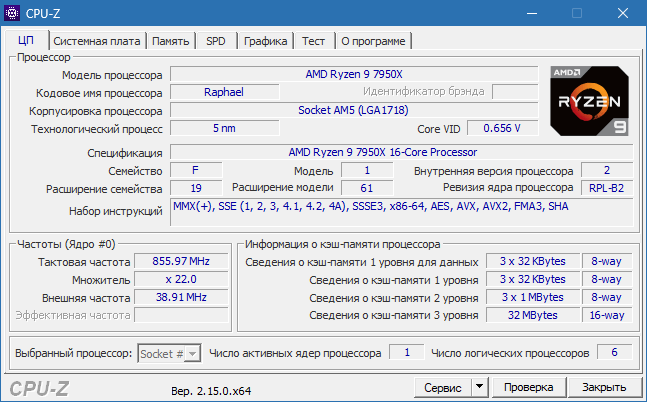This screenshot has height=402, width=647.
Task: Click the code name value Raphael
Action: click(x=224, y=92)
